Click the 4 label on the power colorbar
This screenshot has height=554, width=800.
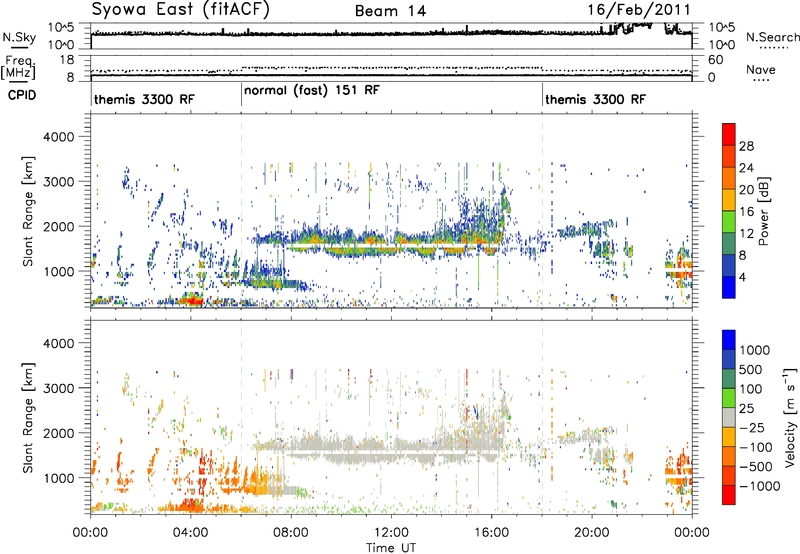[x=743, y=278]
